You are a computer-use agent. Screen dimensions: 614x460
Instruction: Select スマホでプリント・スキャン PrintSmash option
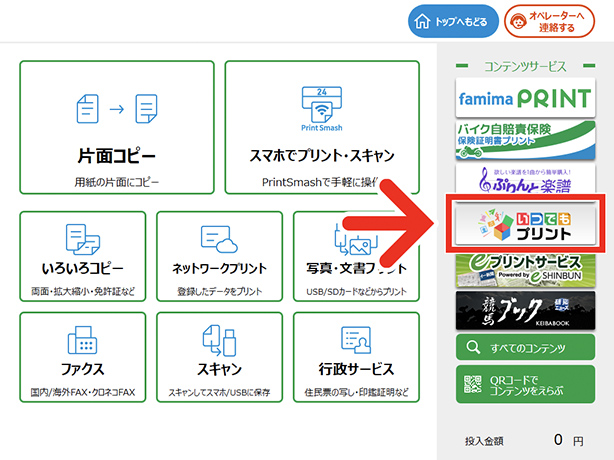(321, 127)
